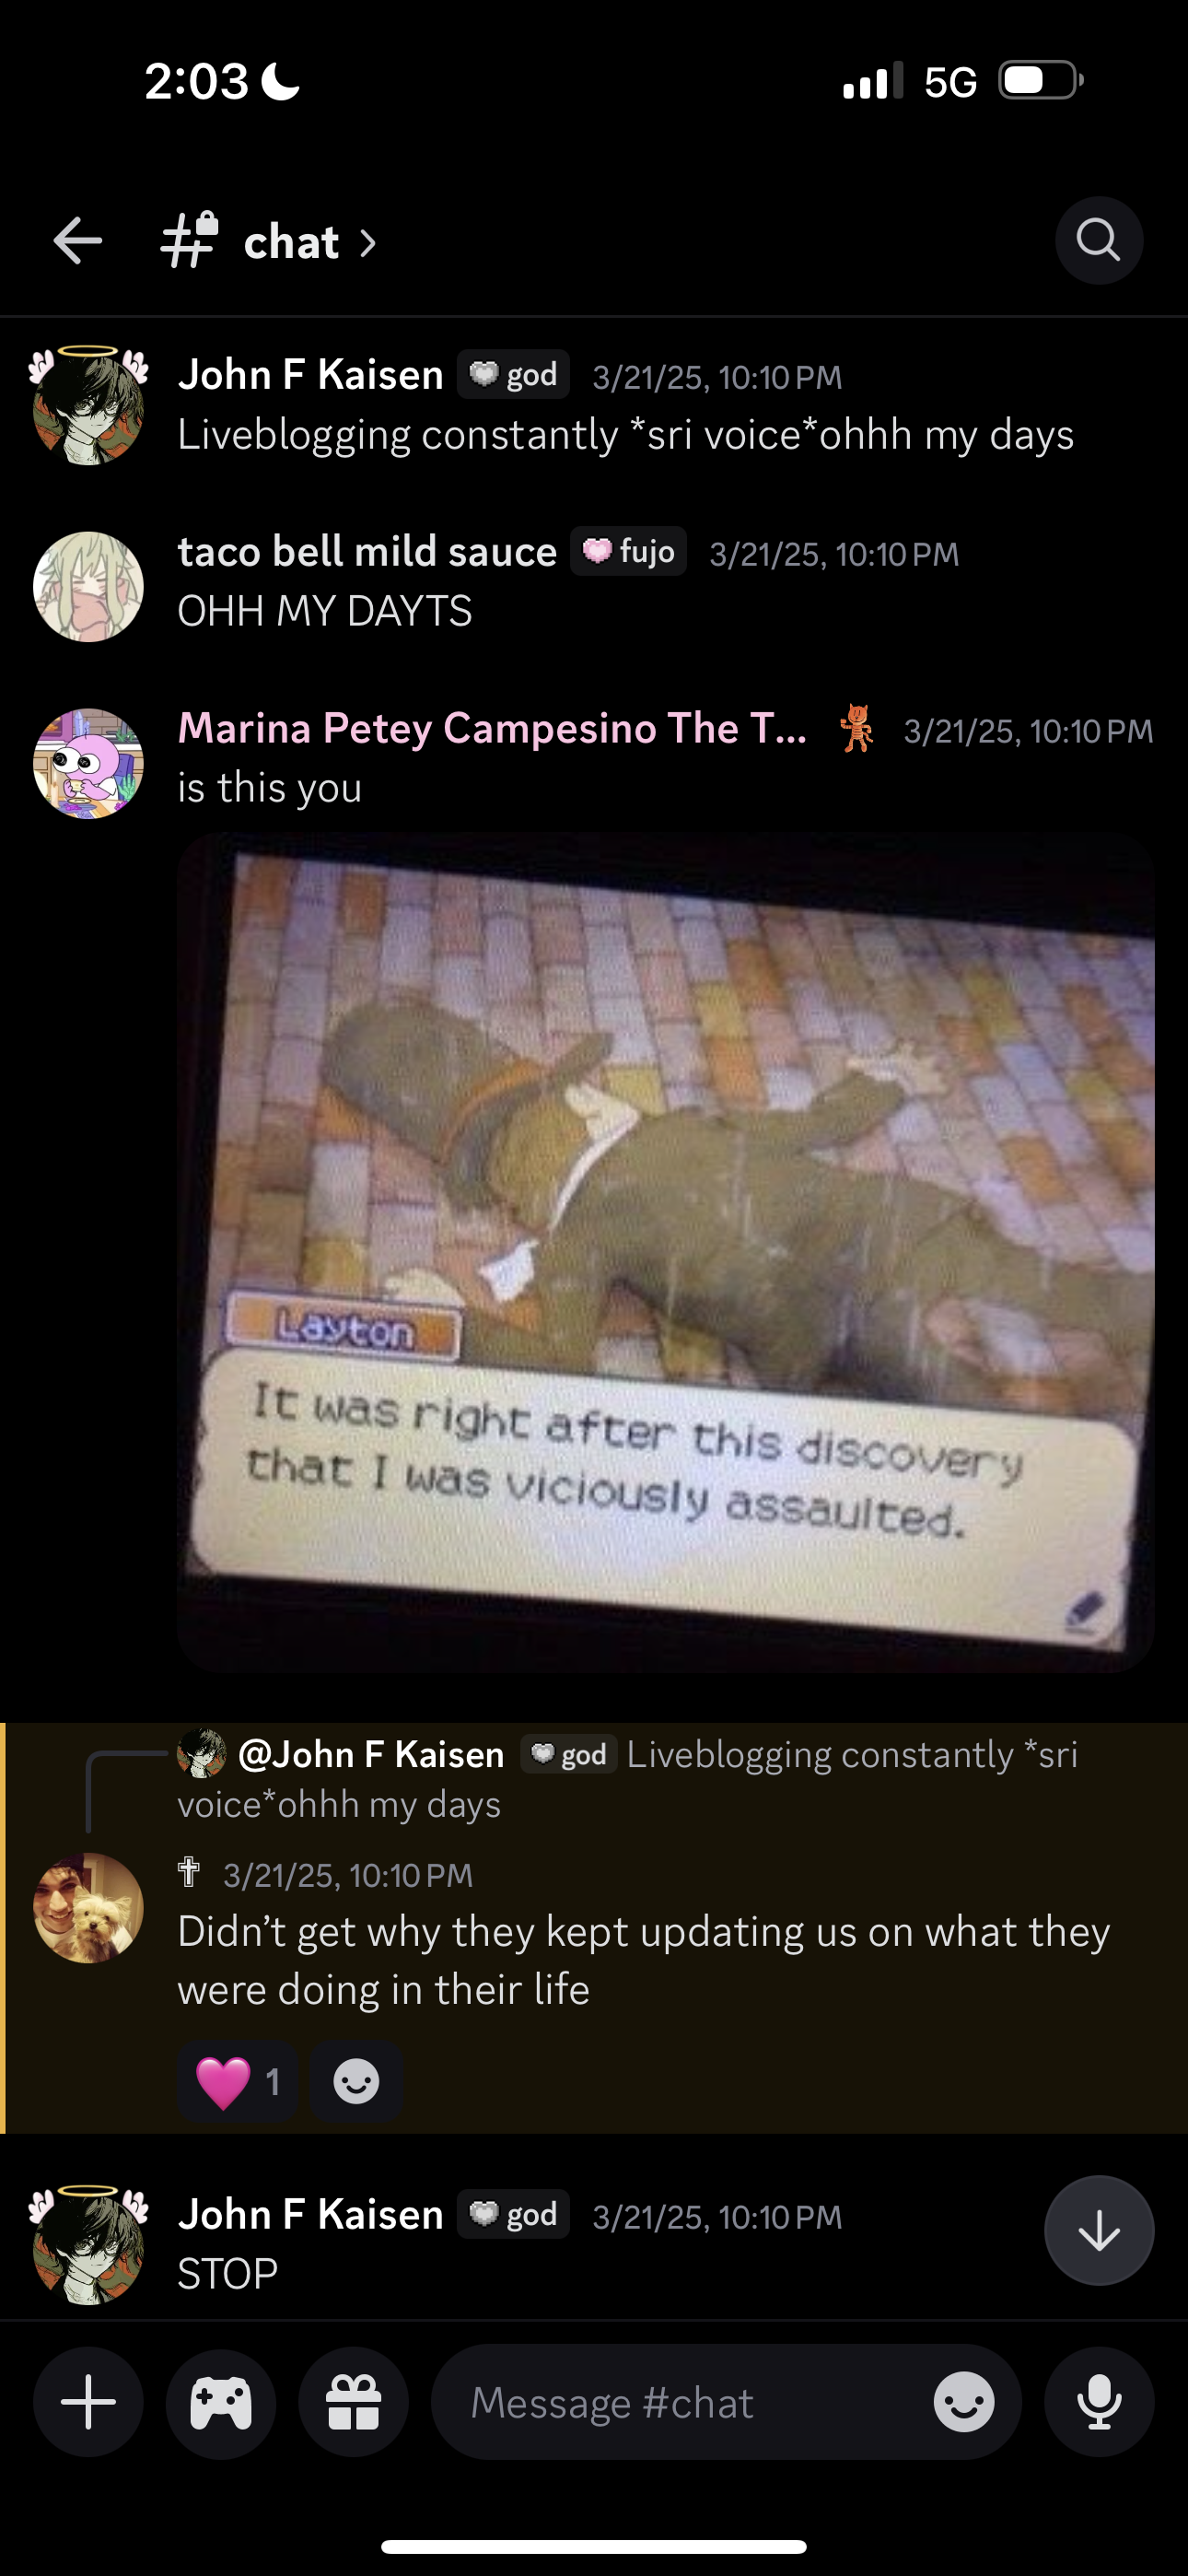The width and height of the screenshot is (1188, 2576).
Task: Tap the game controller apps icon
Action: 221,2402
